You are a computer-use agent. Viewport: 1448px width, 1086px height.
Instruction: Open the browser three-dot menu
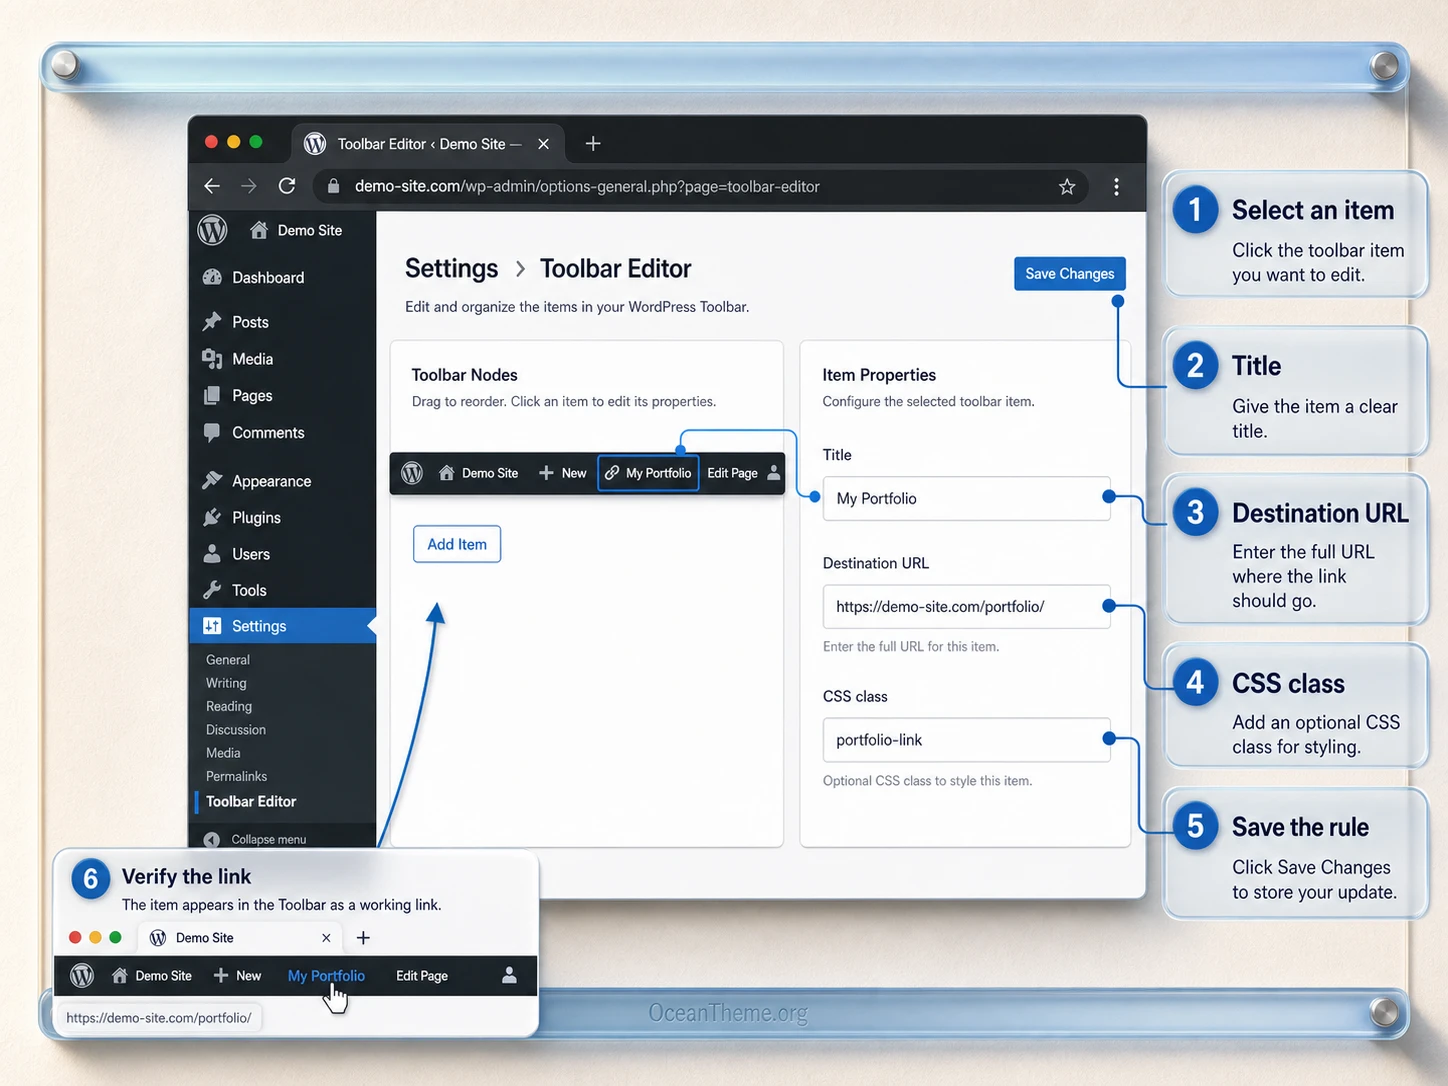coord(1116,187)
